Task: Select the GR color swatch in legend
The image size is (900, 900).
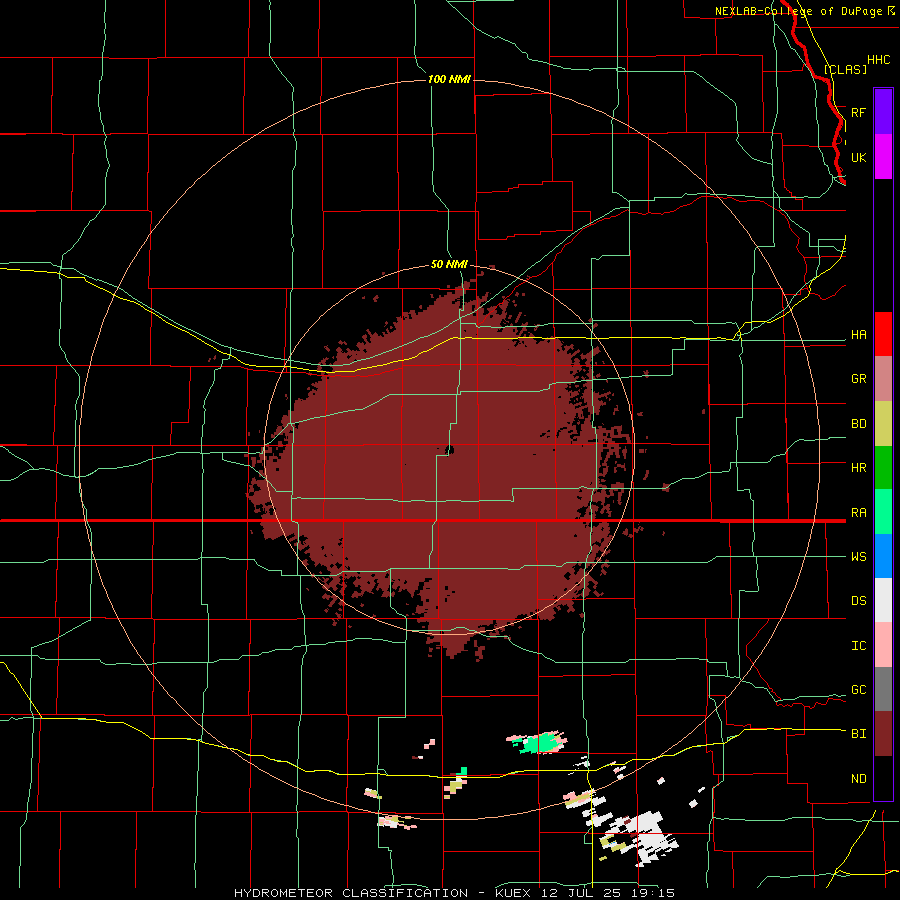Action: (x=883, y=379)
